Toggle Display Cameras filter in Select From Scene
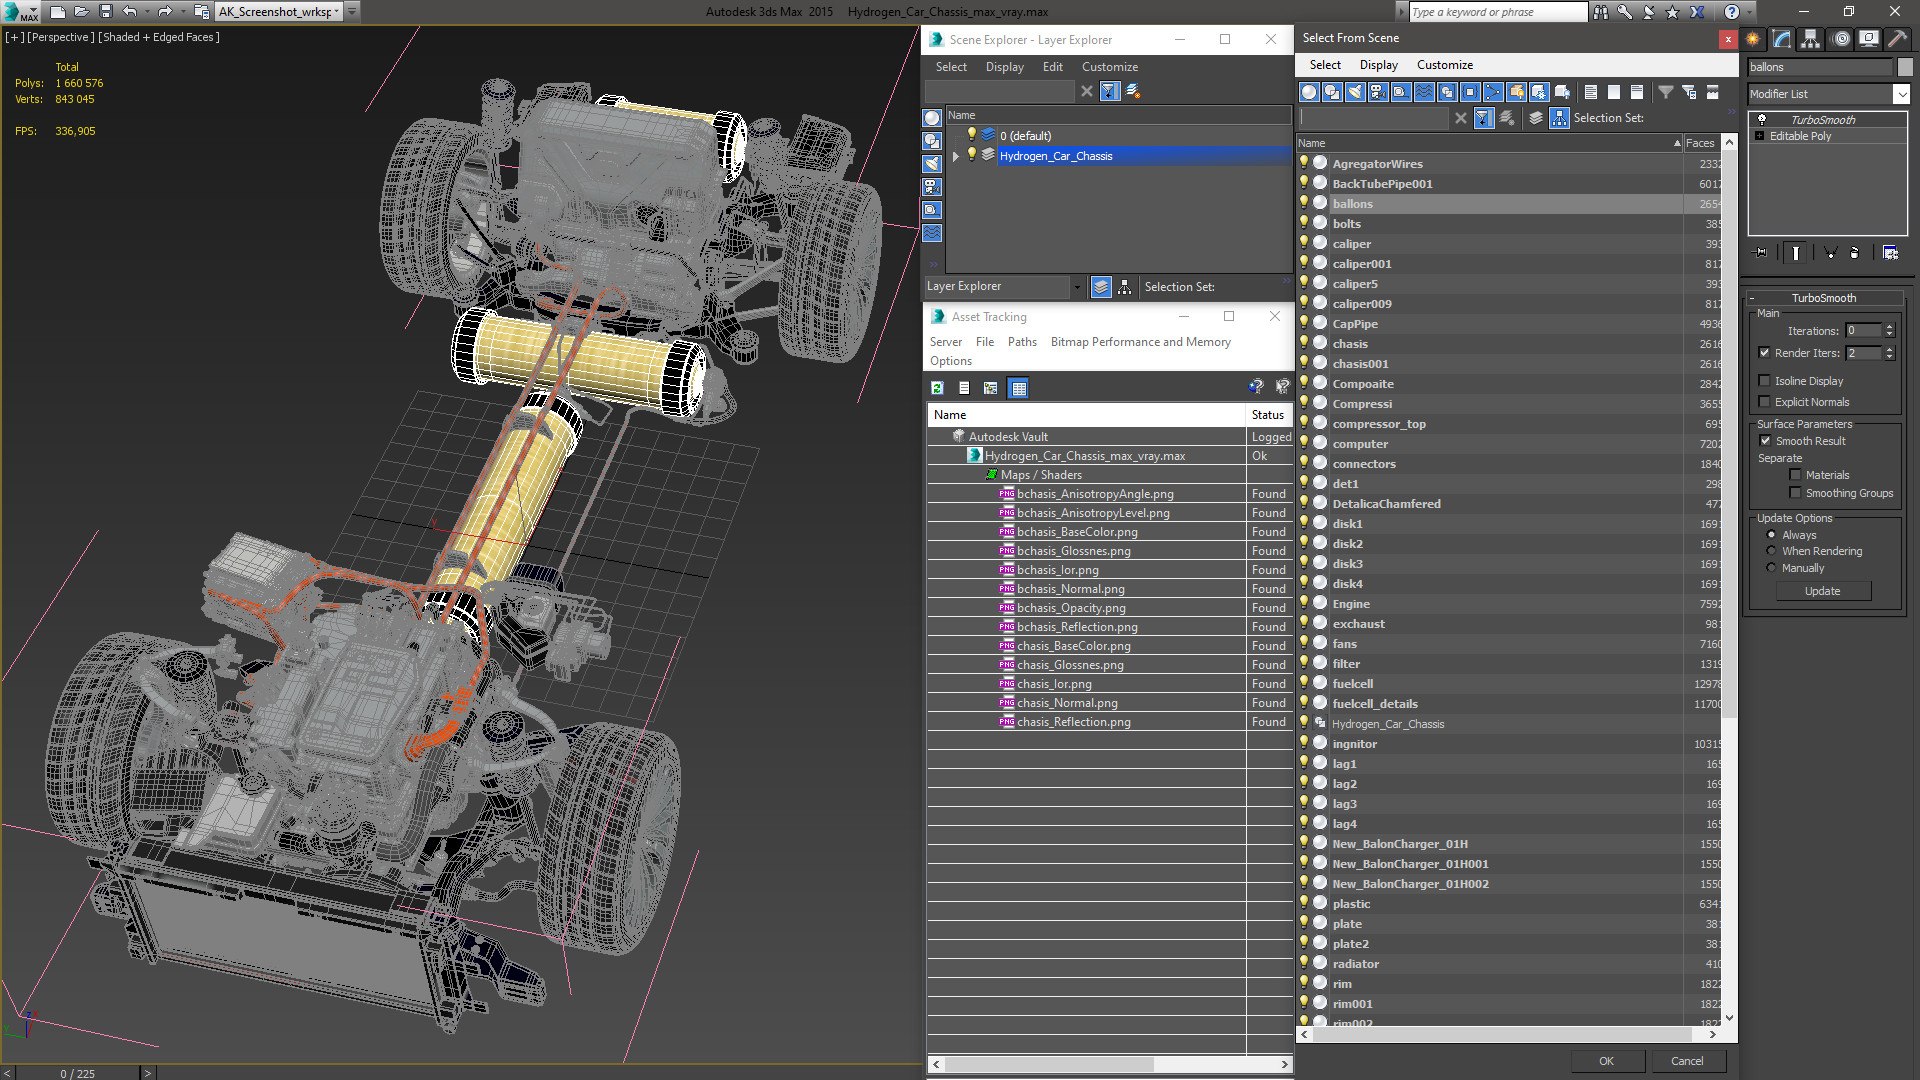1920x1080 pixels. click(1378, 92)
